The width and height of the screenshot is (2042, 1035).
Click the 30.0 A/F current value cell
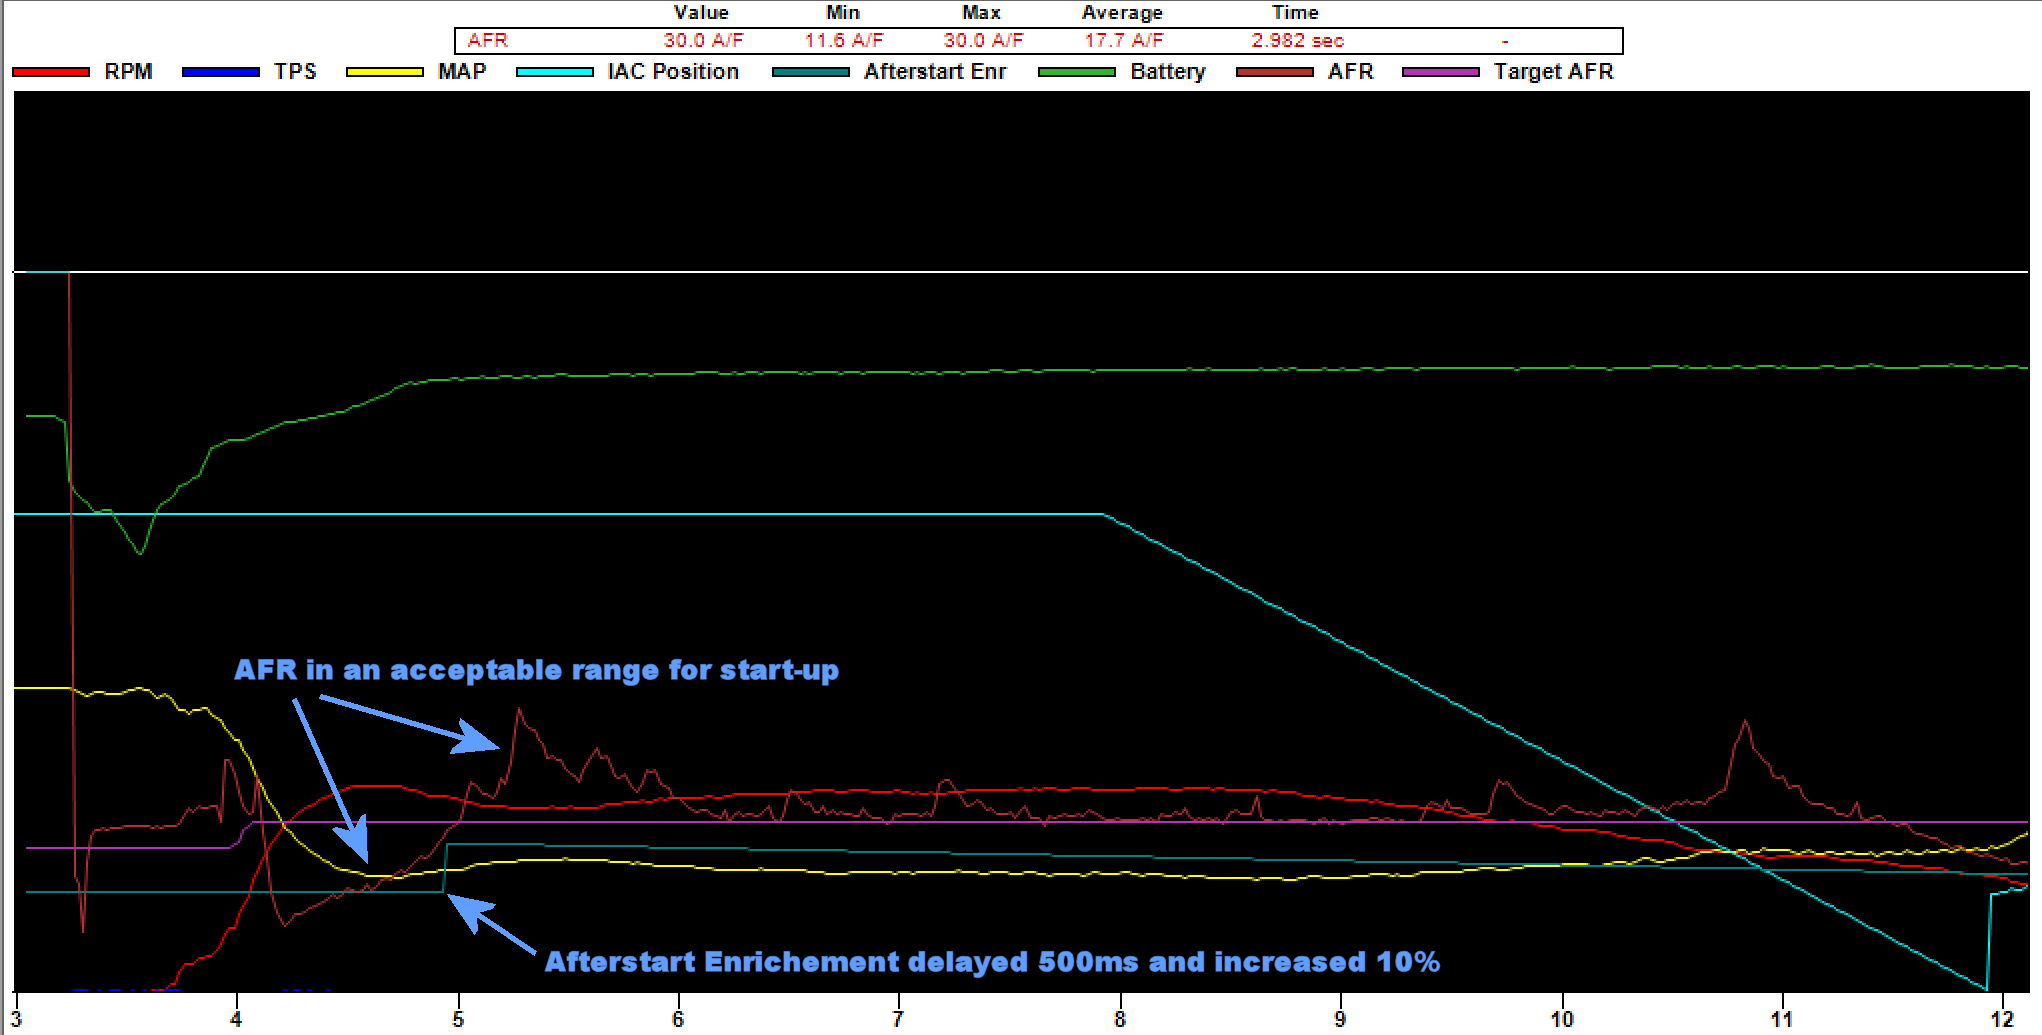coord(703,41)
